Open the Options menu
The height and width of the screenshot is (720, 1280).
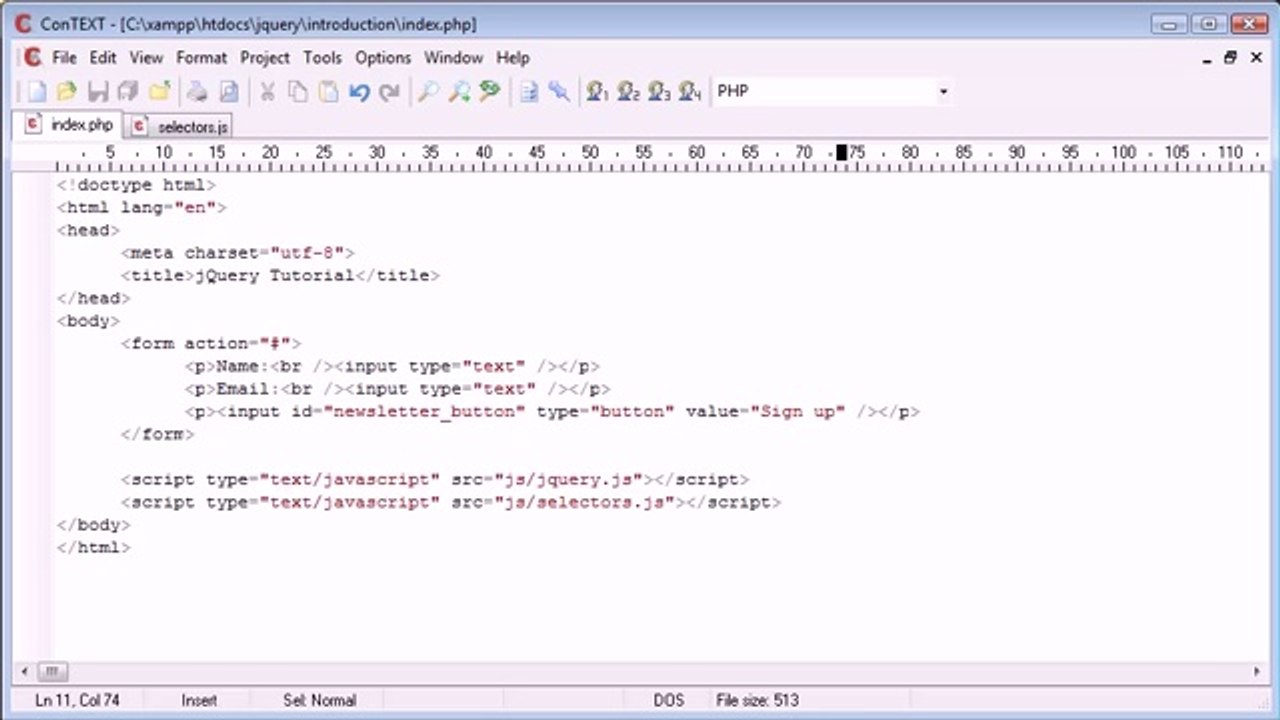[x=383, y=58]
